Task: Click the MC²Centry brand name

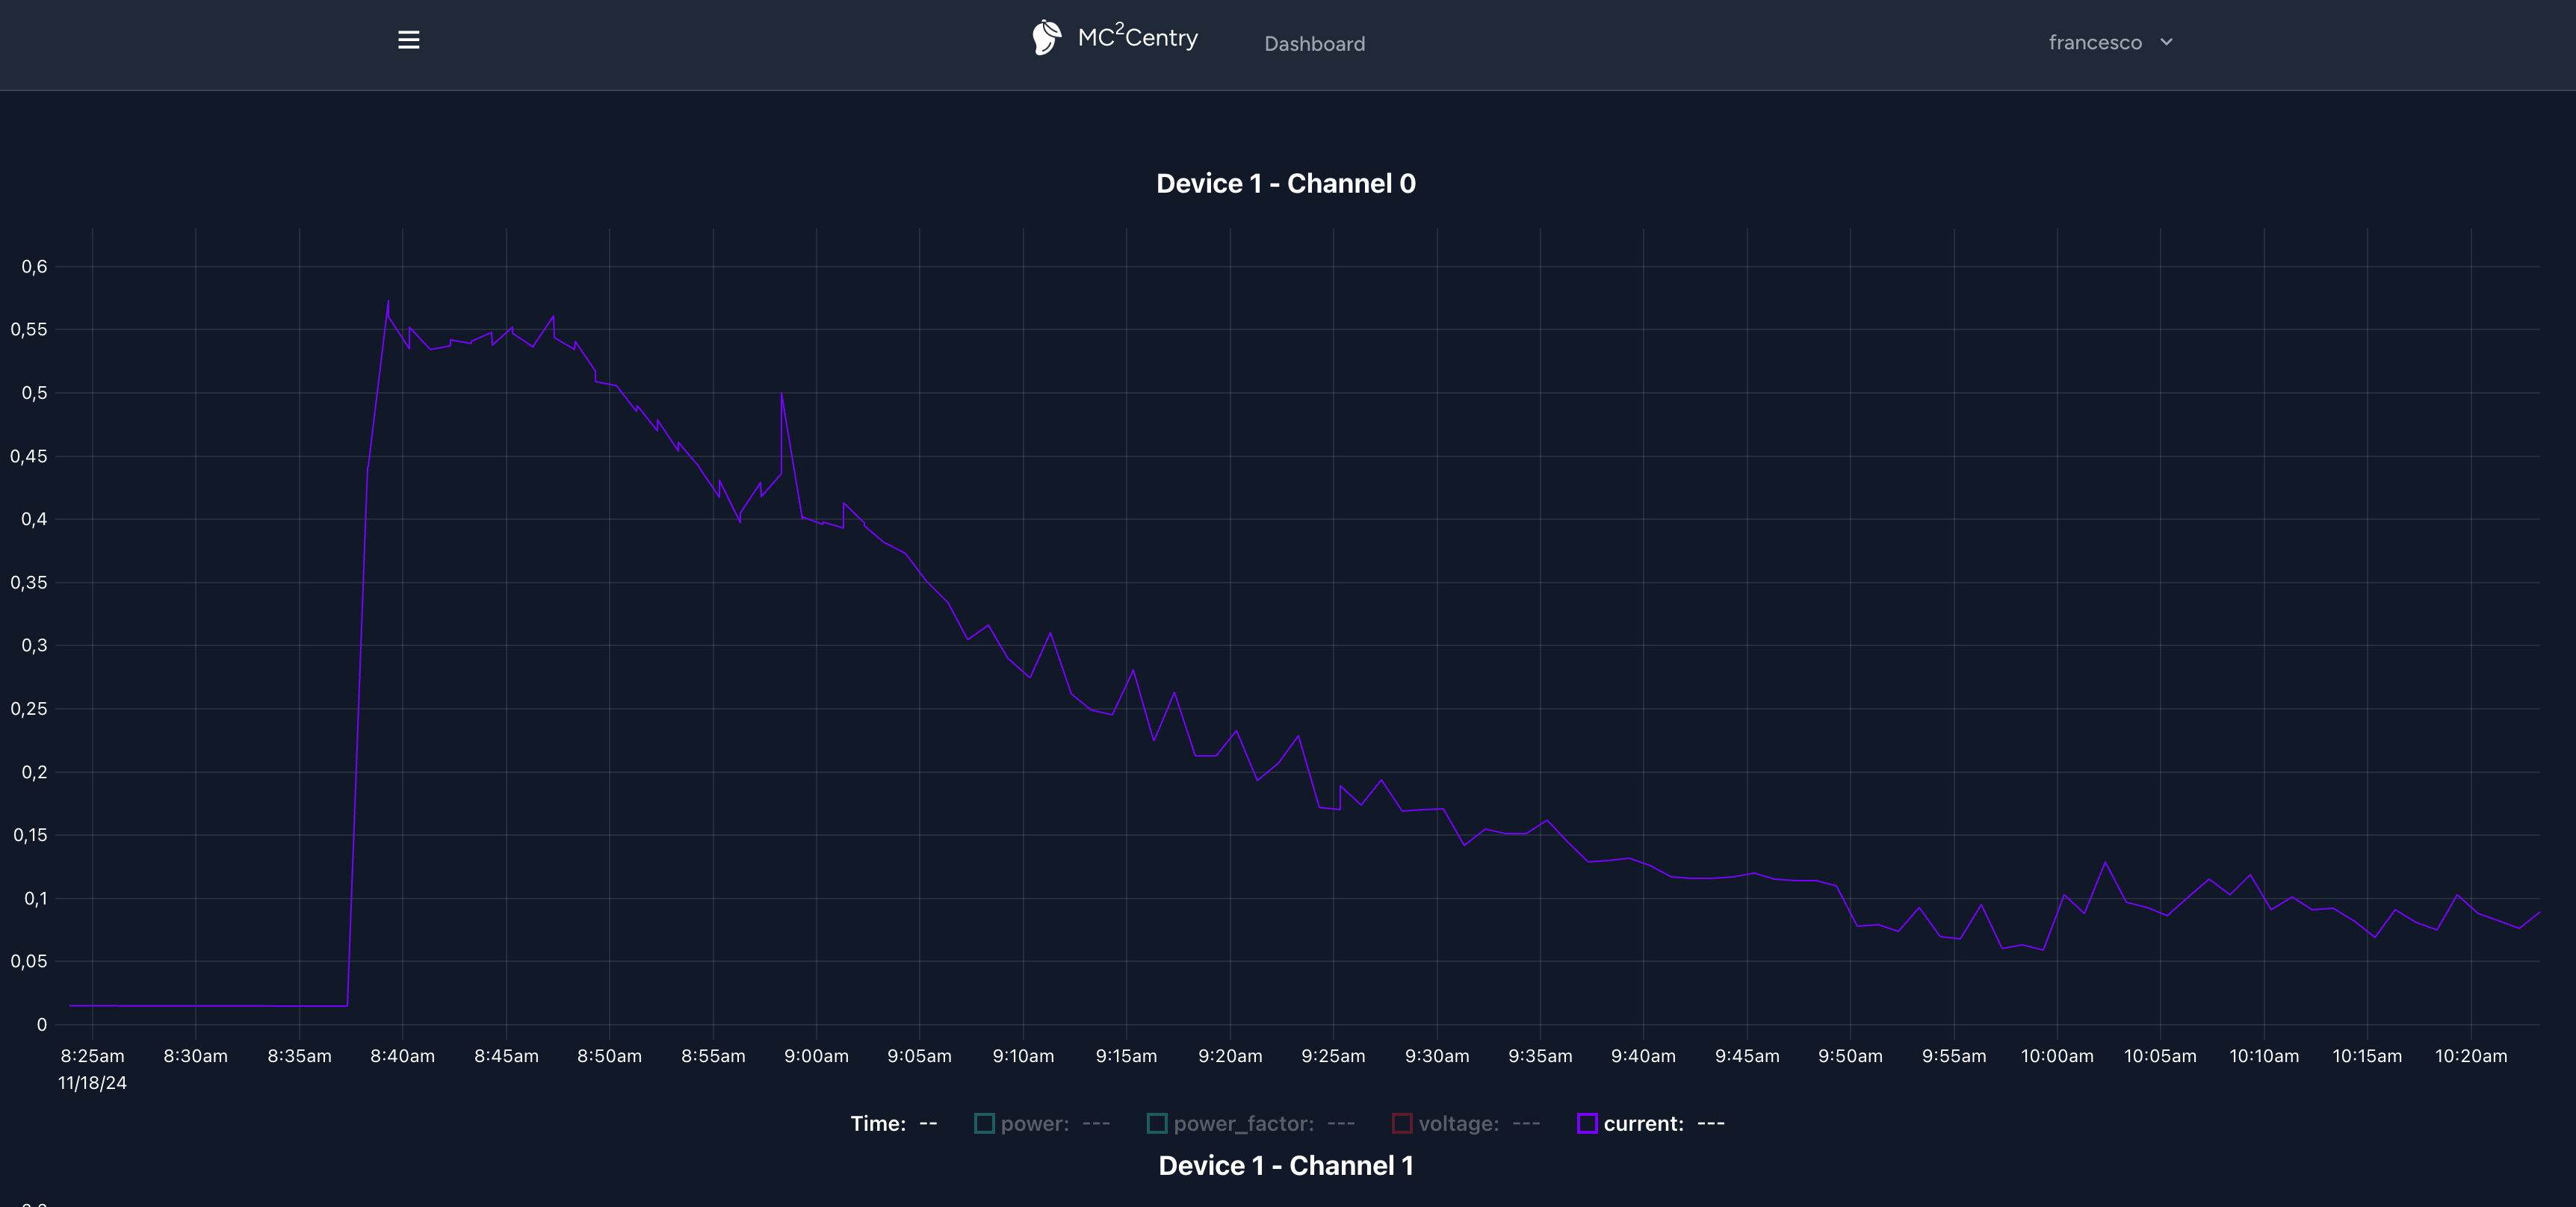Action: pyautogui.click(x=1137, y=37)
